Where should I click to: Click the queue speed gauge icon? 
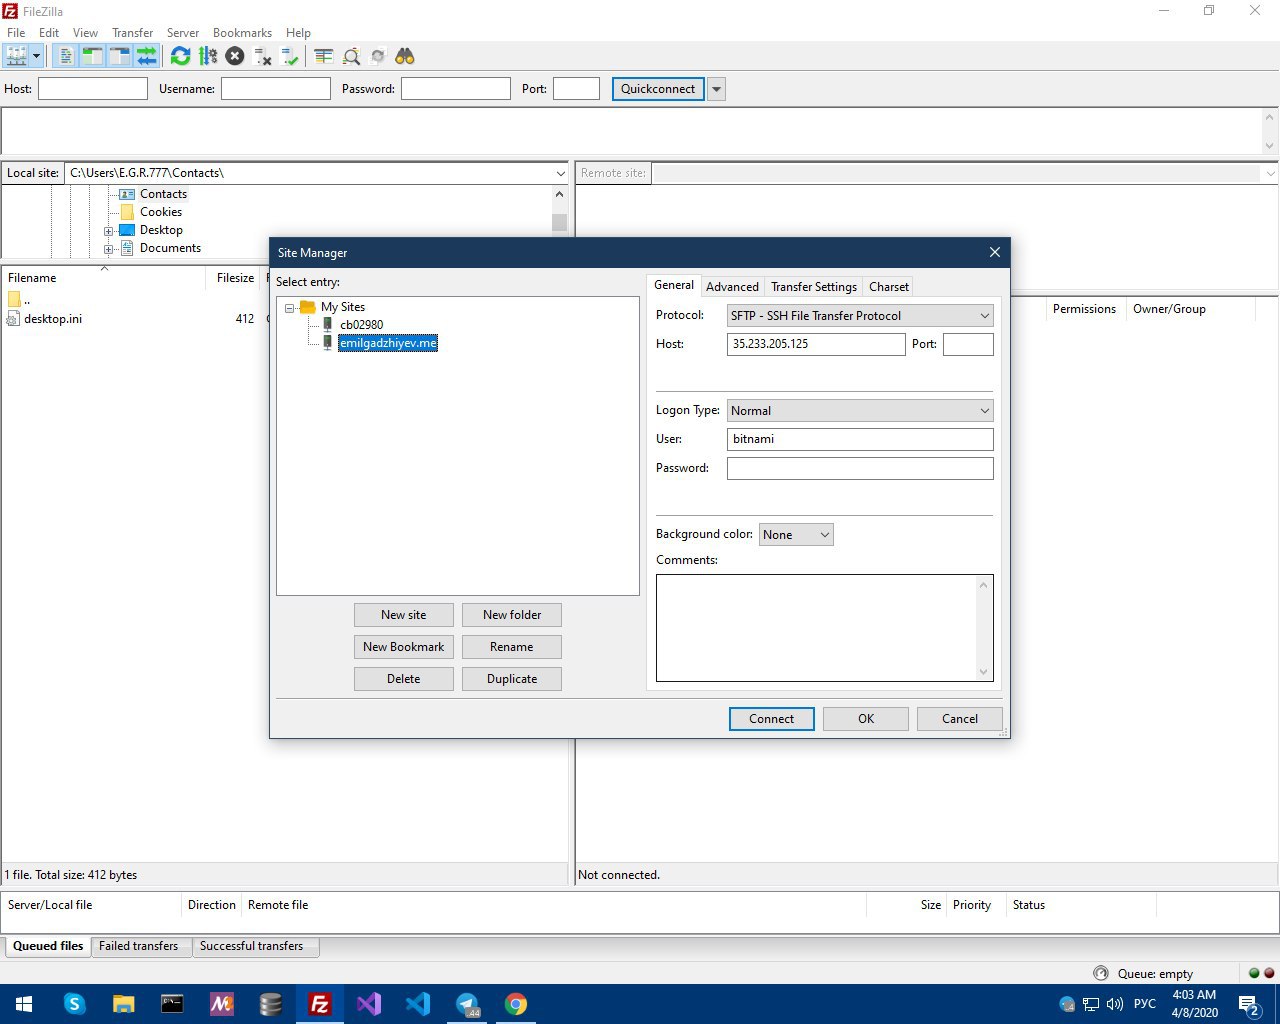coord(1101,973)
